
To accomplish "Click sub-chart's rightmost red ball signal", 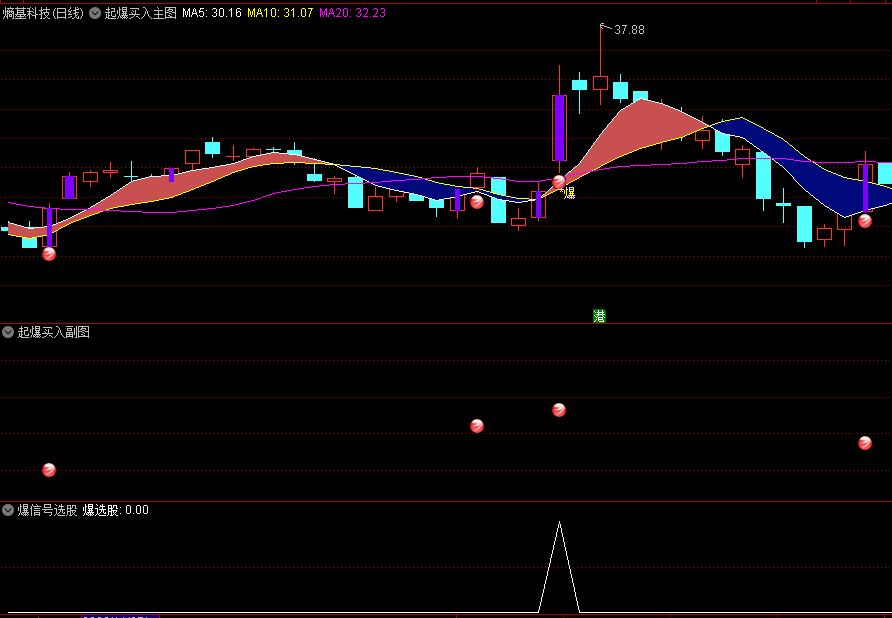I will [865, 443].
